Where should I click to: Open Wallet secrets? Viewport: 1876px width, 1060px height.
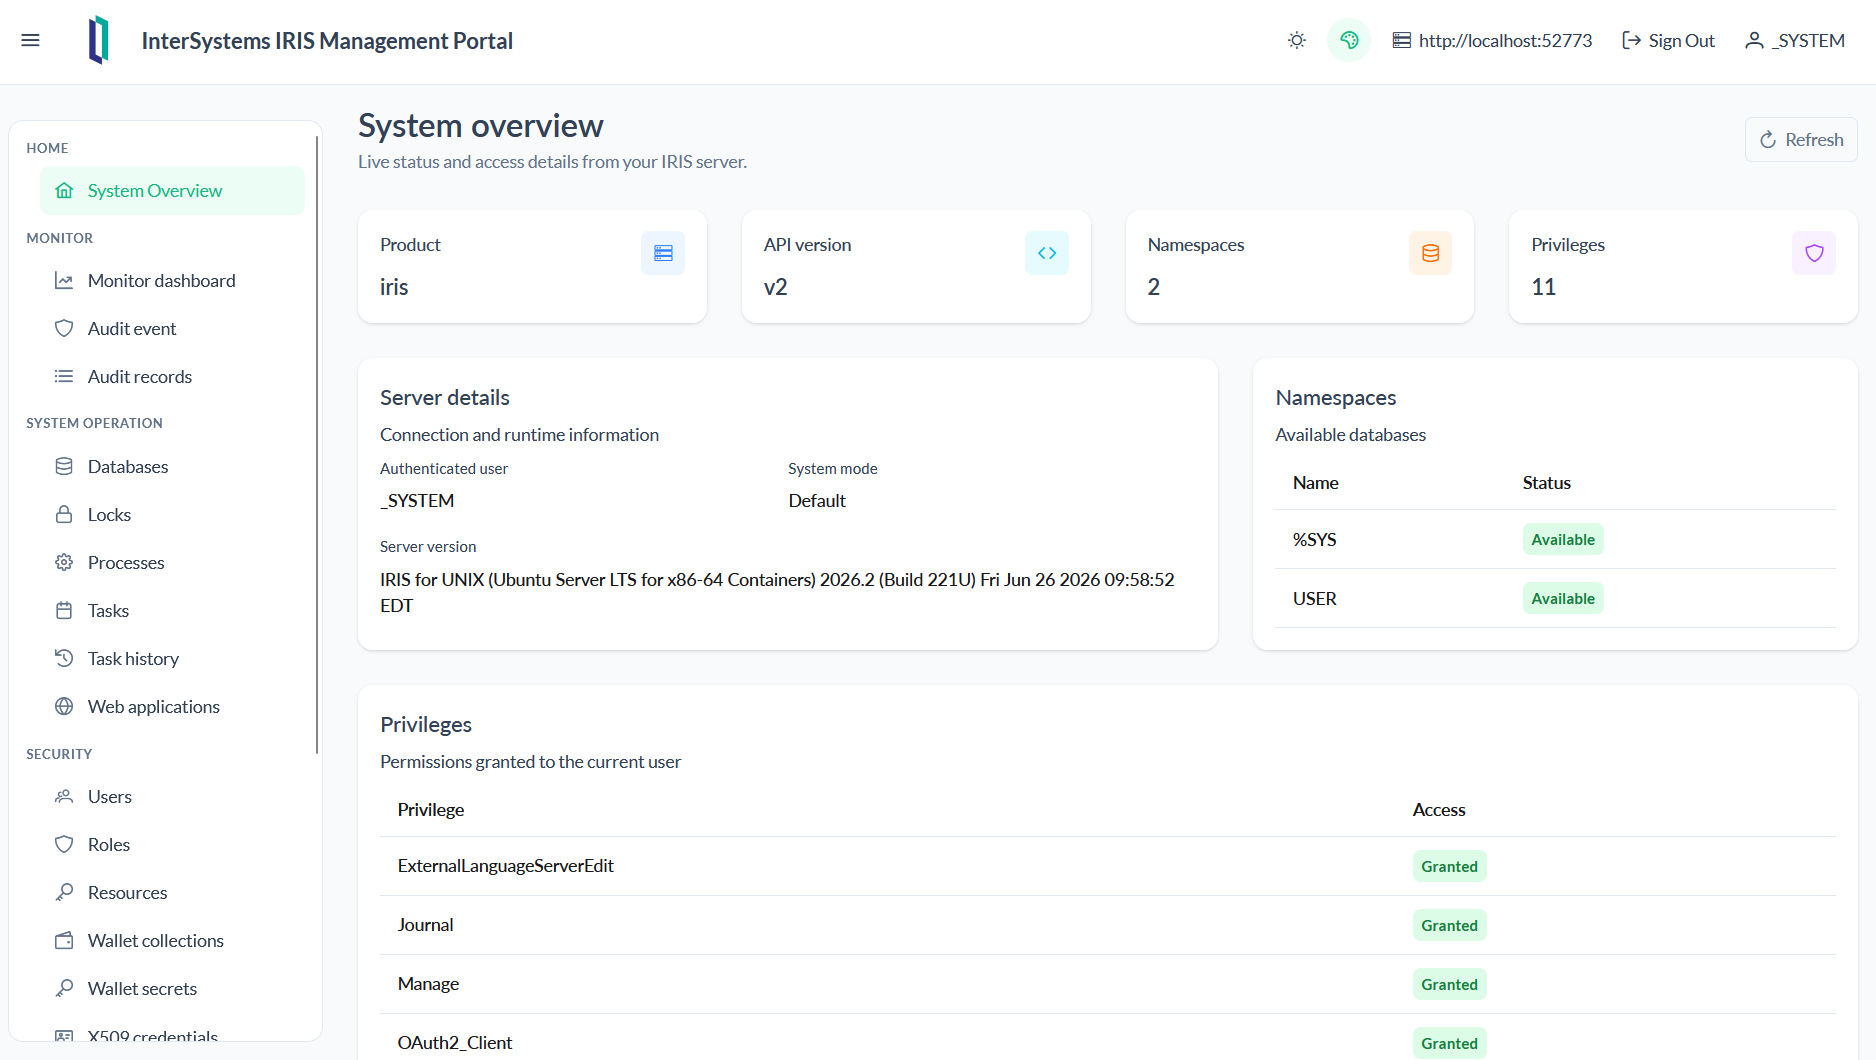click(x=172, y=988)
